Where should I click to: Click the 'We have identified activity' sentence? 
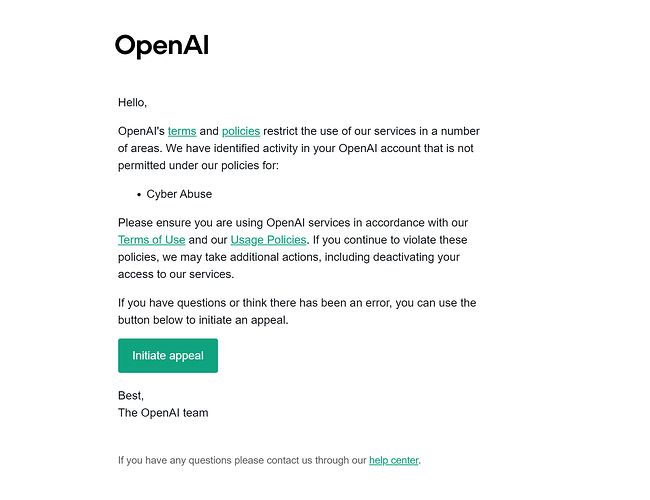pyautogui.click(x=319, y=148)
